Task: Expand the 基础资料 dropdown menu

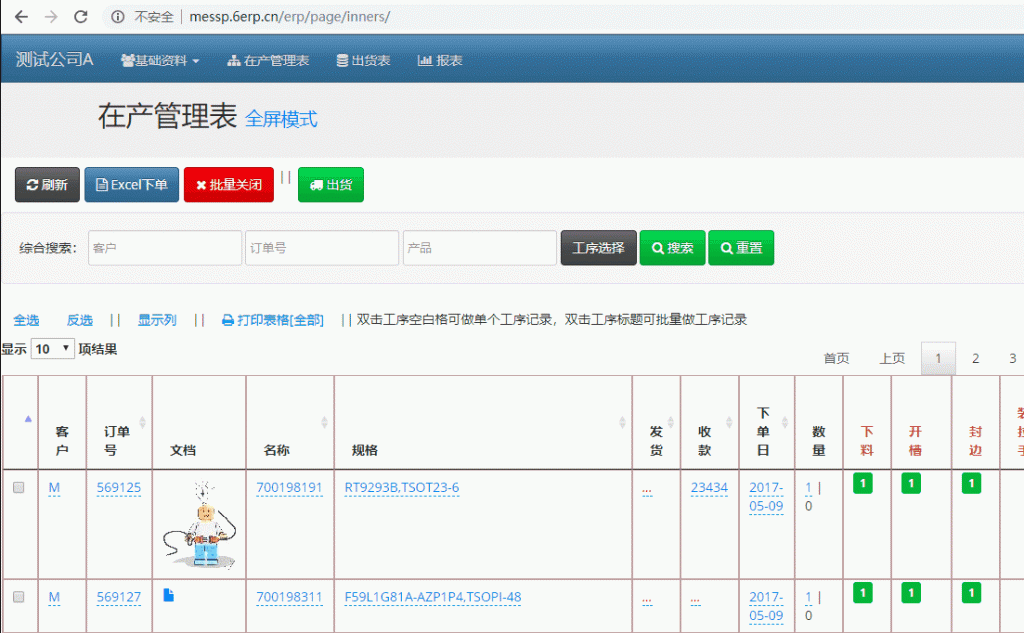Action: (x=160, y=60)
